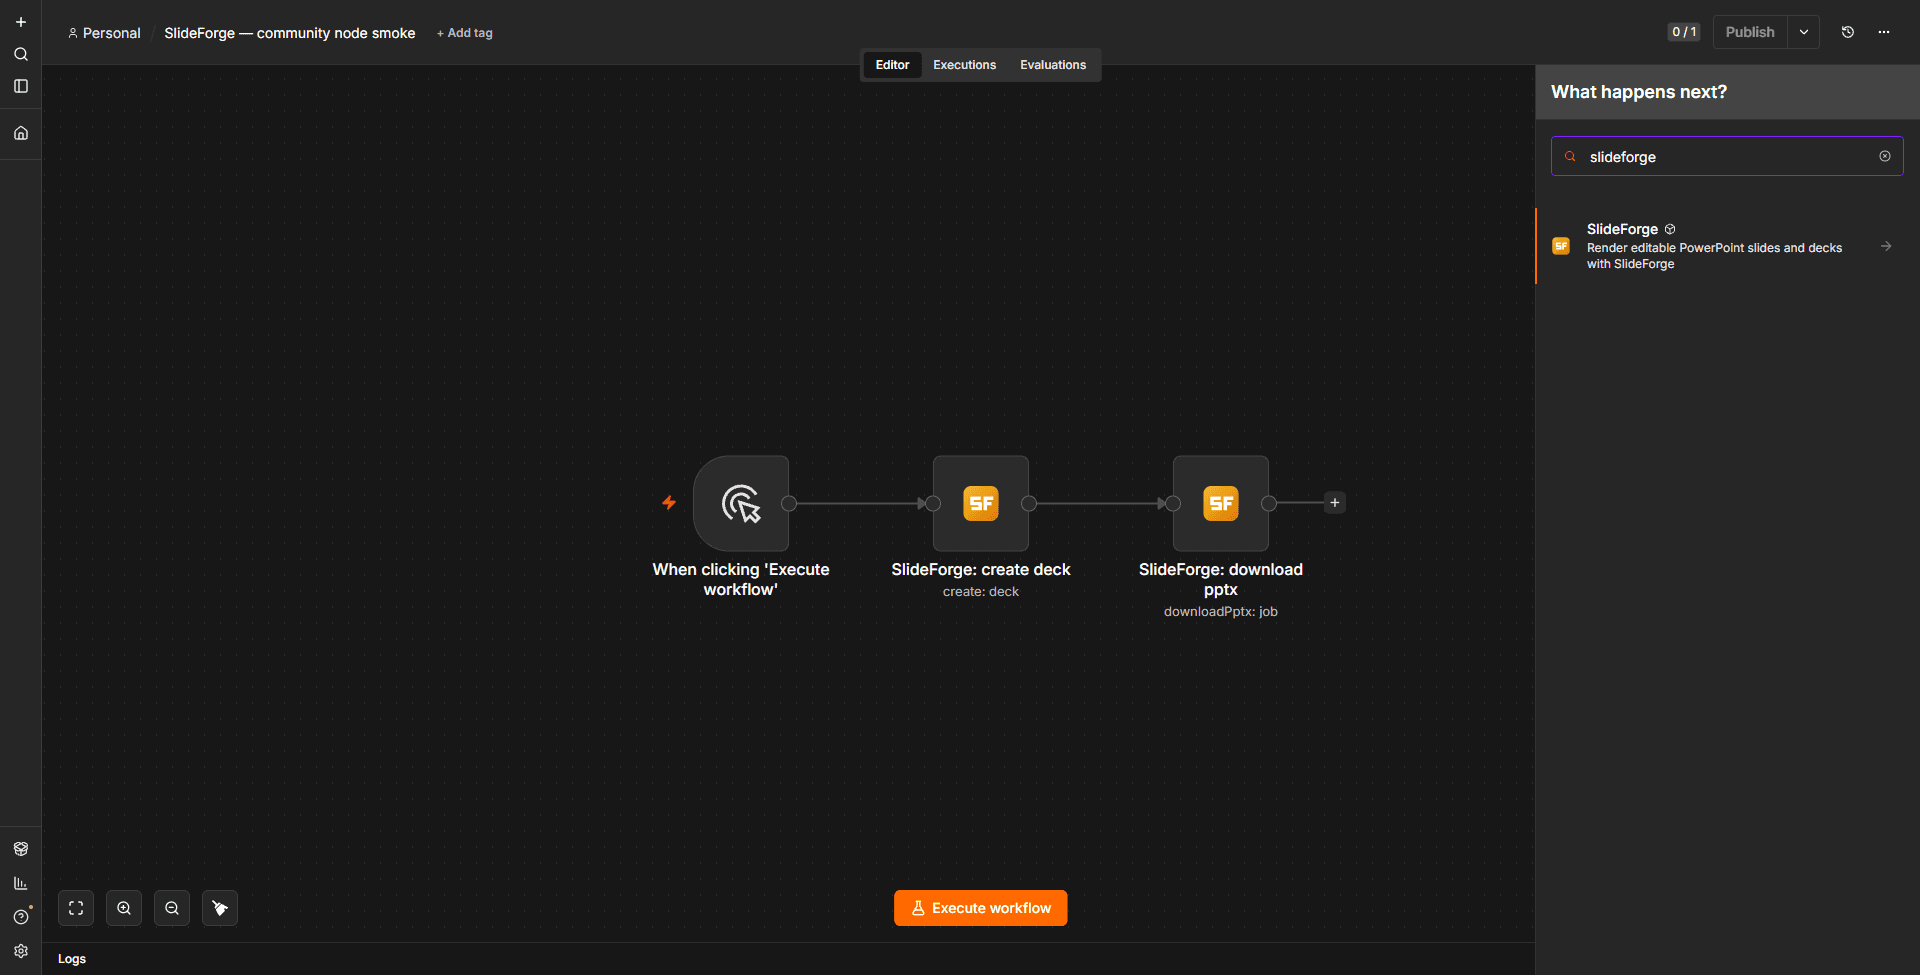Click plus connector after download pptx node
1920x975 pixels.
(x=1335, y=503)
